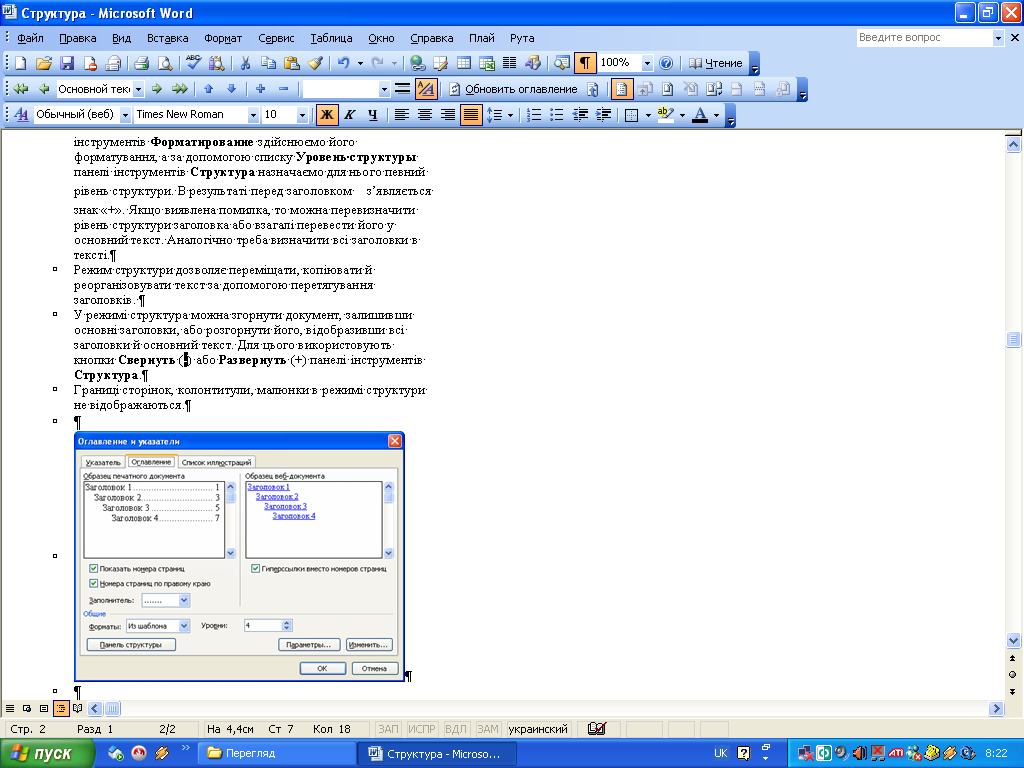Click the Print icon

[141, 63]
